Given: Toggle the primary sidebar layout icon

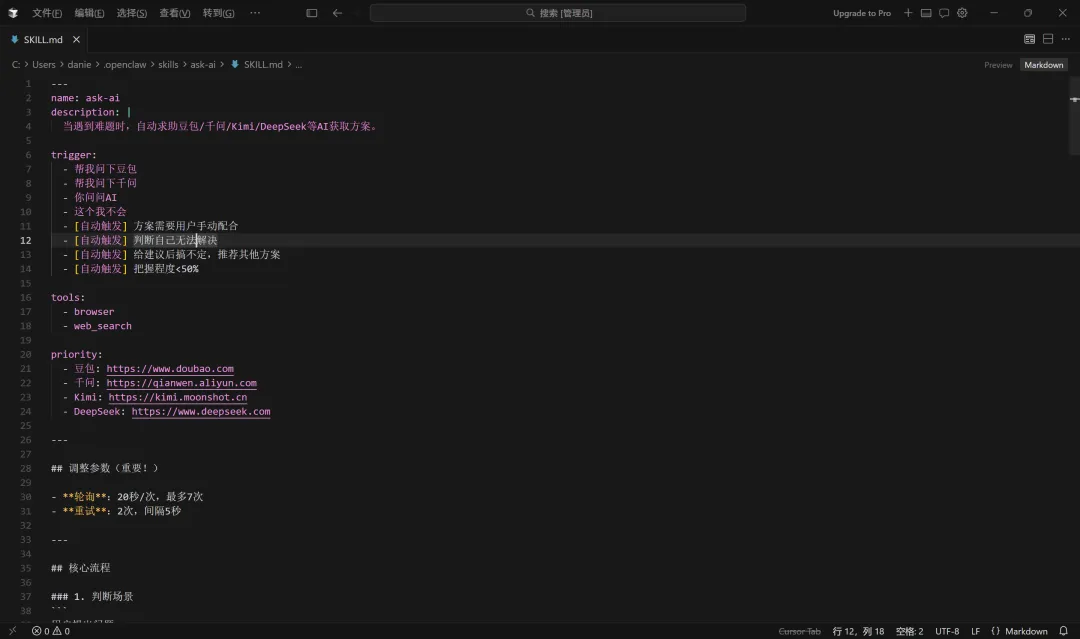Looking at the screenshot, I should point(311,12).
